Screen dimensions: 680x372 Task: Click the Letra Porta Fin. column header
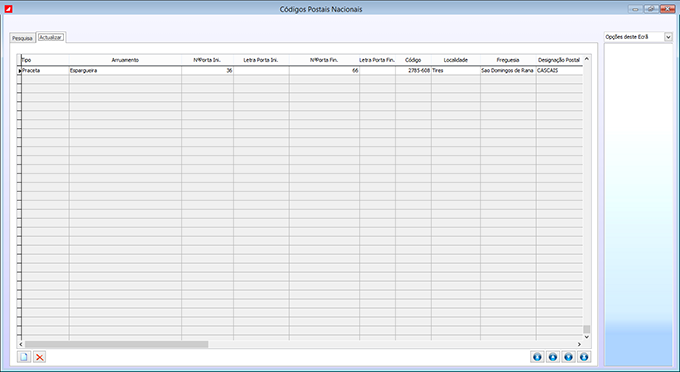tap(377, 60)
